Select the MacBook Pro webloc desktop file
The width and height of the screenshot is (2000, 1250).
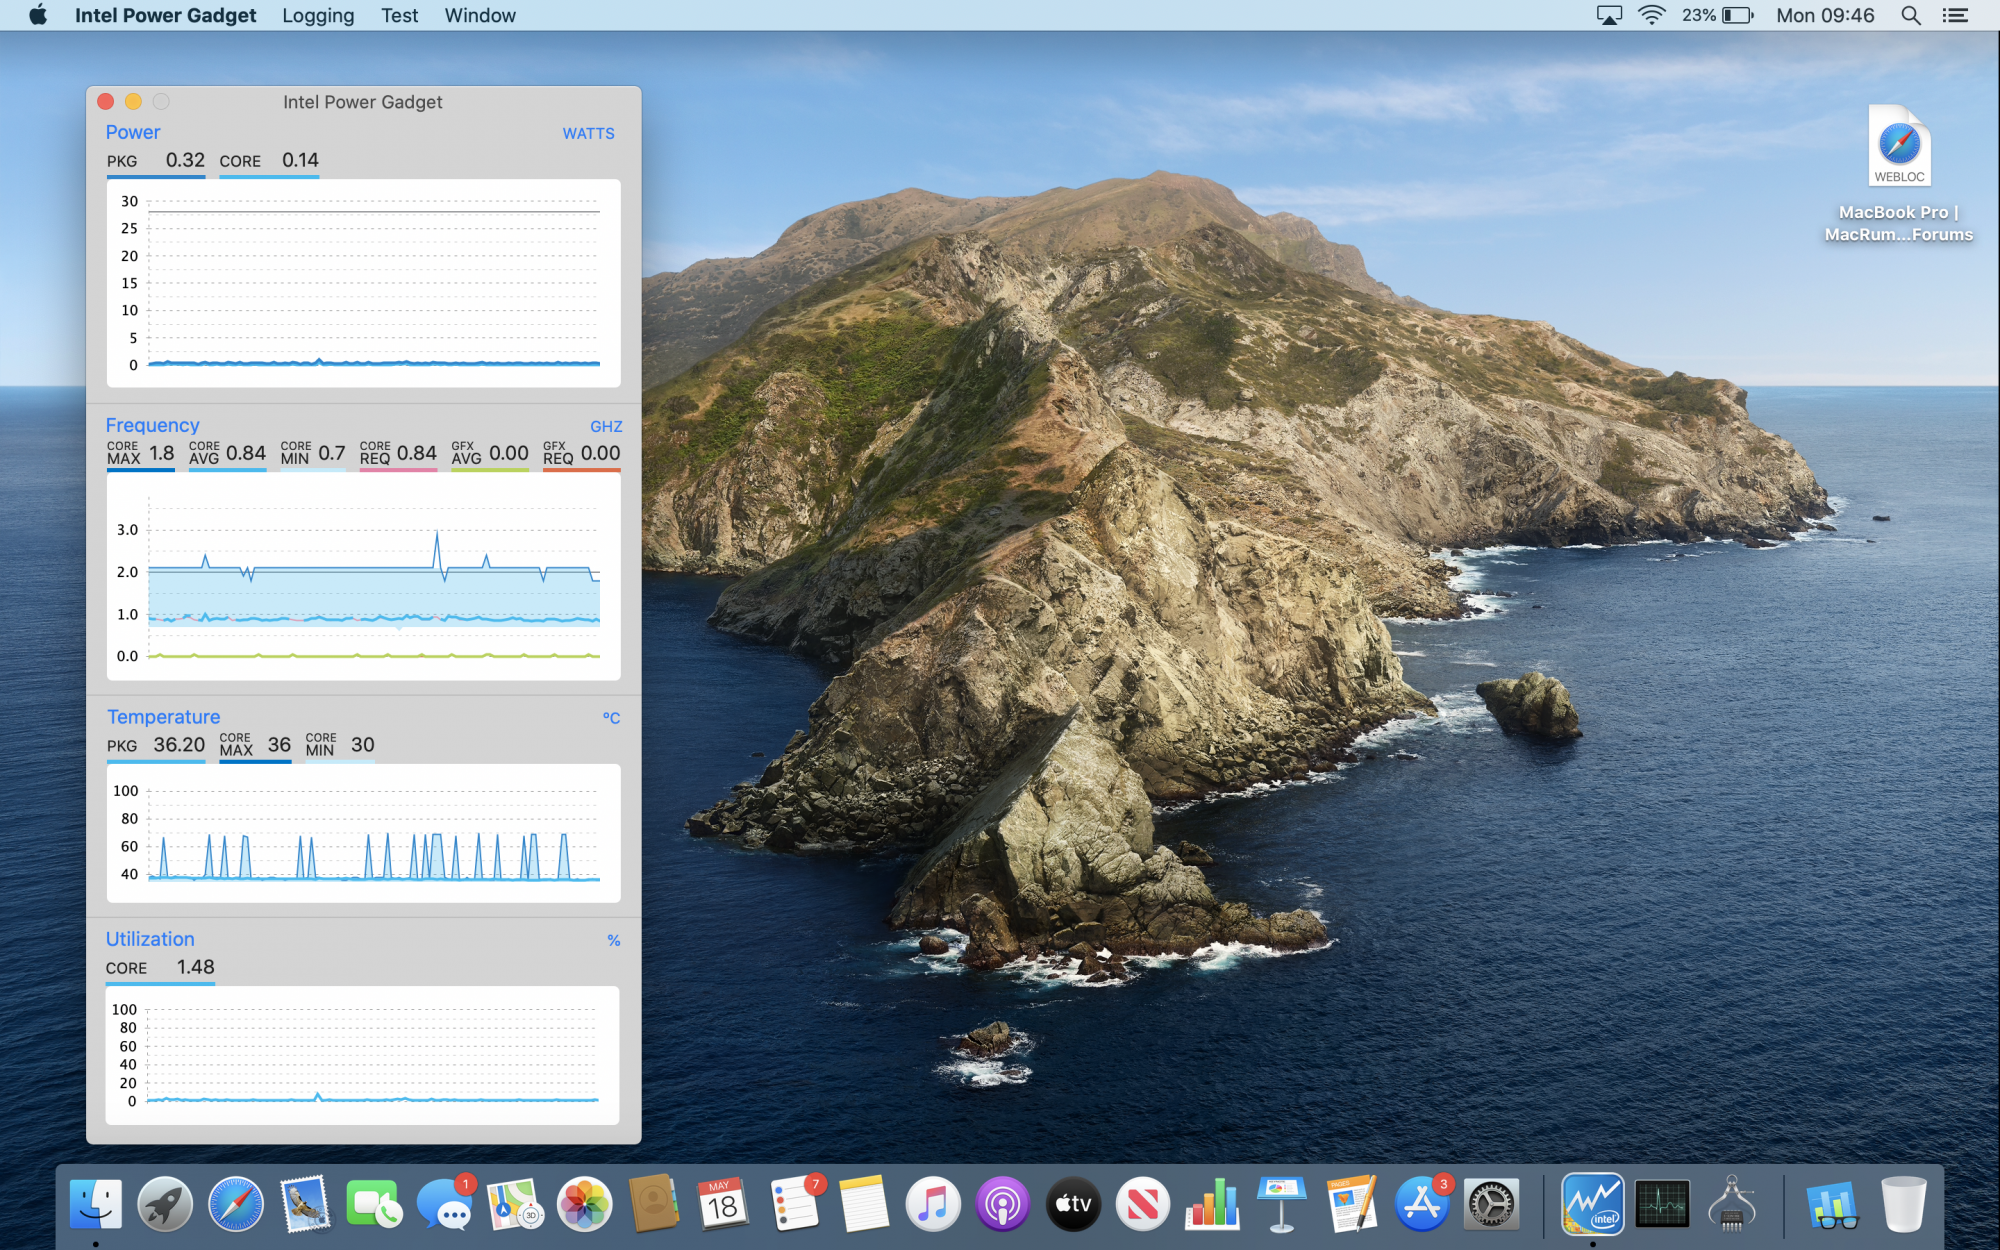coord(1898,147)
